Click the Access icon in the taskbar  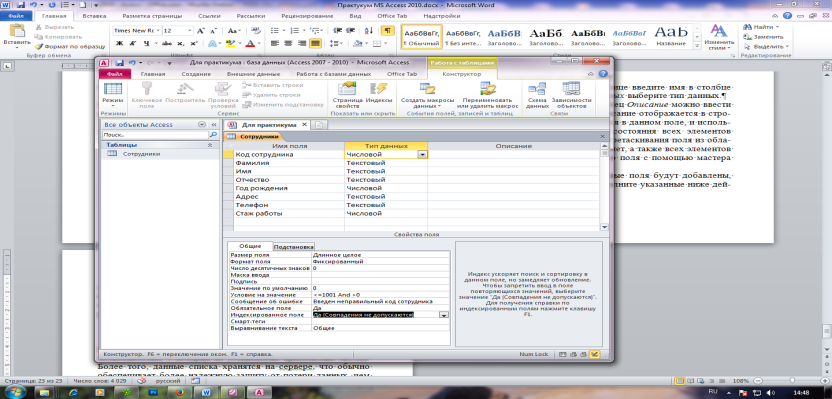(x=260, y=393)
